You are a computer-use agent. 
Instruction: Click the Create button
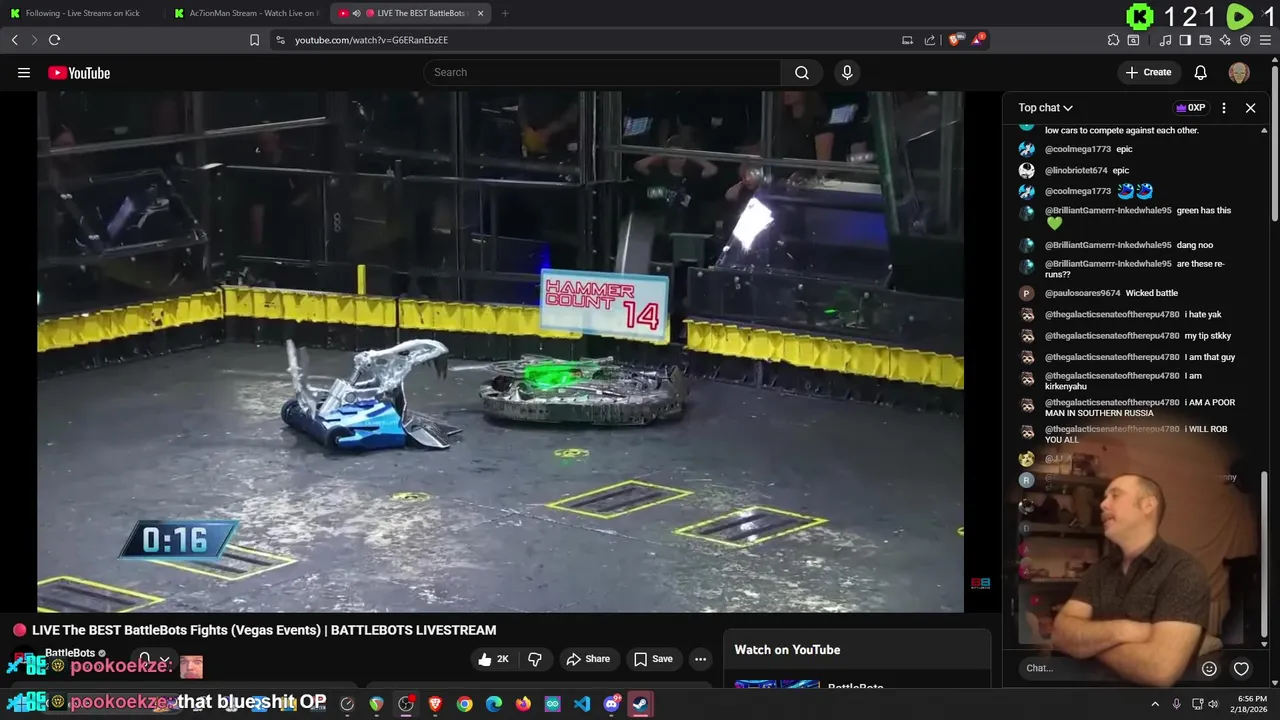pyautogui.click(x=1148, y=72)
